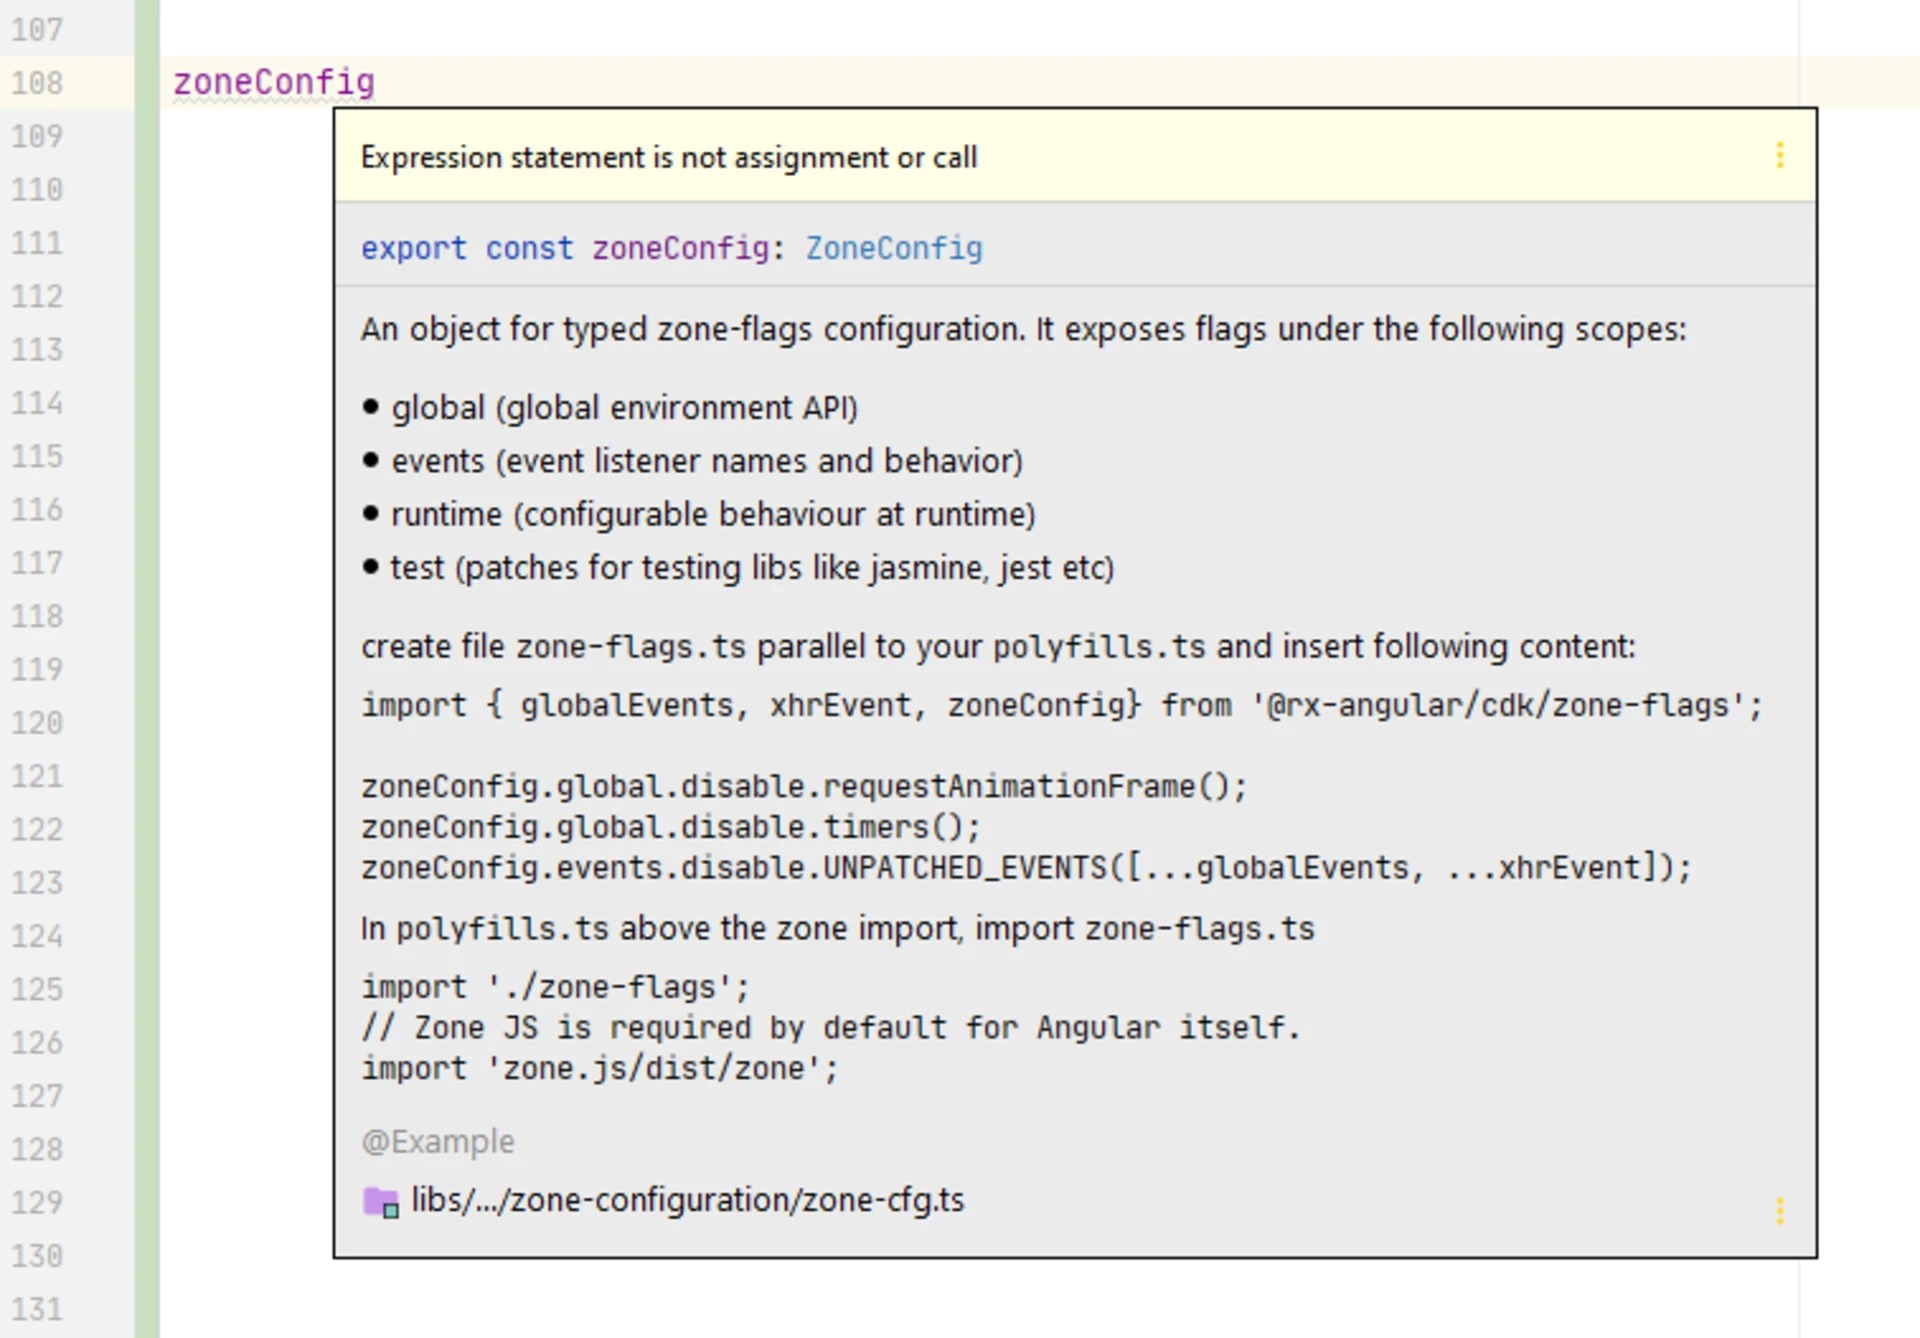Viewport: 1920px width, 1338px height.
Task: Click the yellow dots icon on the yellow banner
Action: point(1780,156)
